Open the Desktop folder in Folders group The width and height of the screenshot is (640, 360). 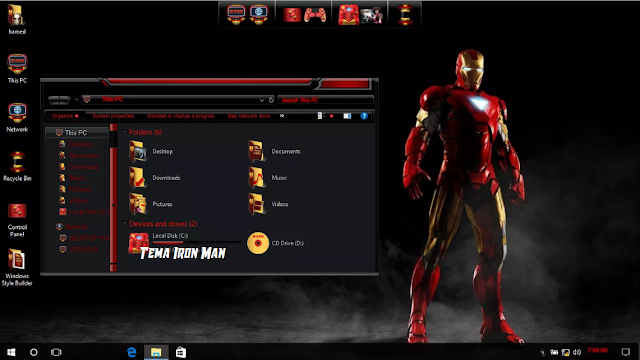click(151, 151)
